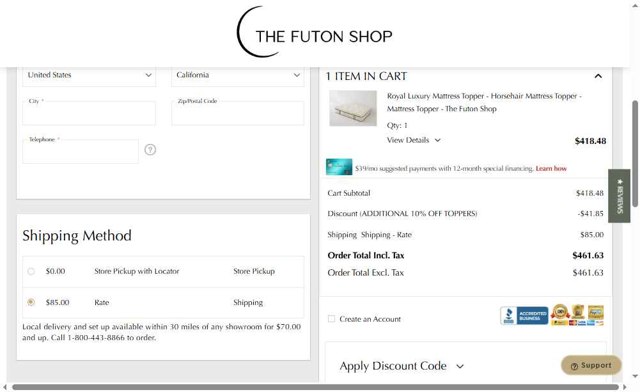
Task: Click the scroll left arrow on horizontal scrollbar
Action: 5,387
